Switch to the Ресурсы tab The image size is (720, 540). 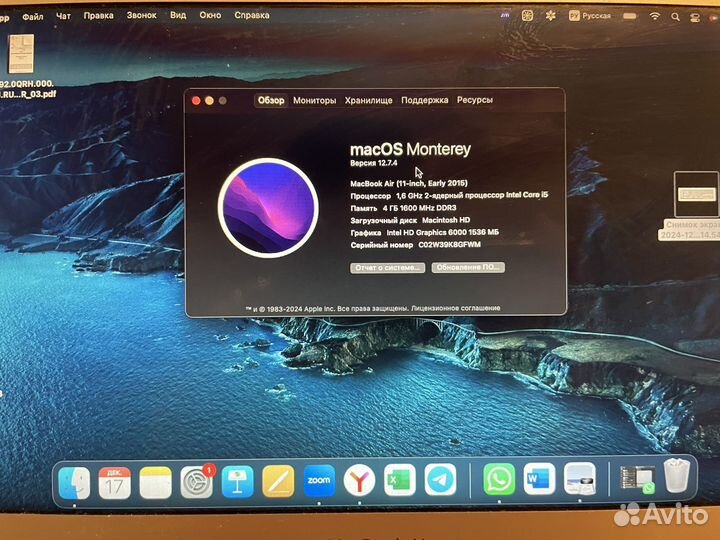[x=474, y=100]
